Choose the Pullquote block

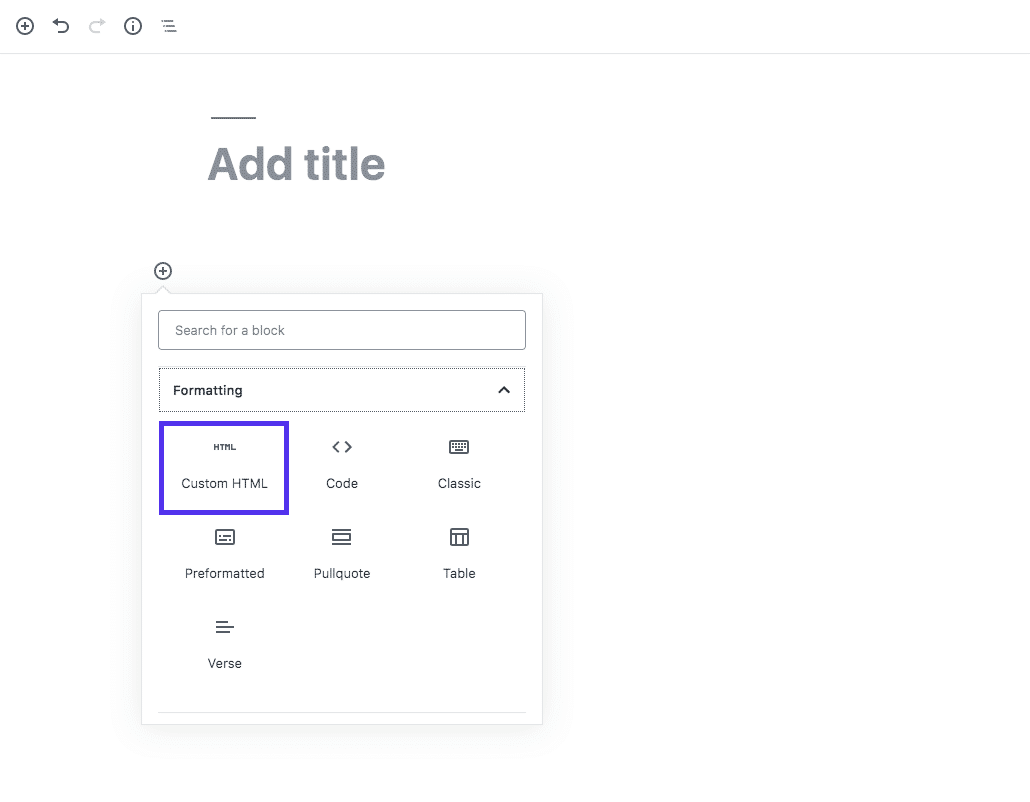coord(342,553)
